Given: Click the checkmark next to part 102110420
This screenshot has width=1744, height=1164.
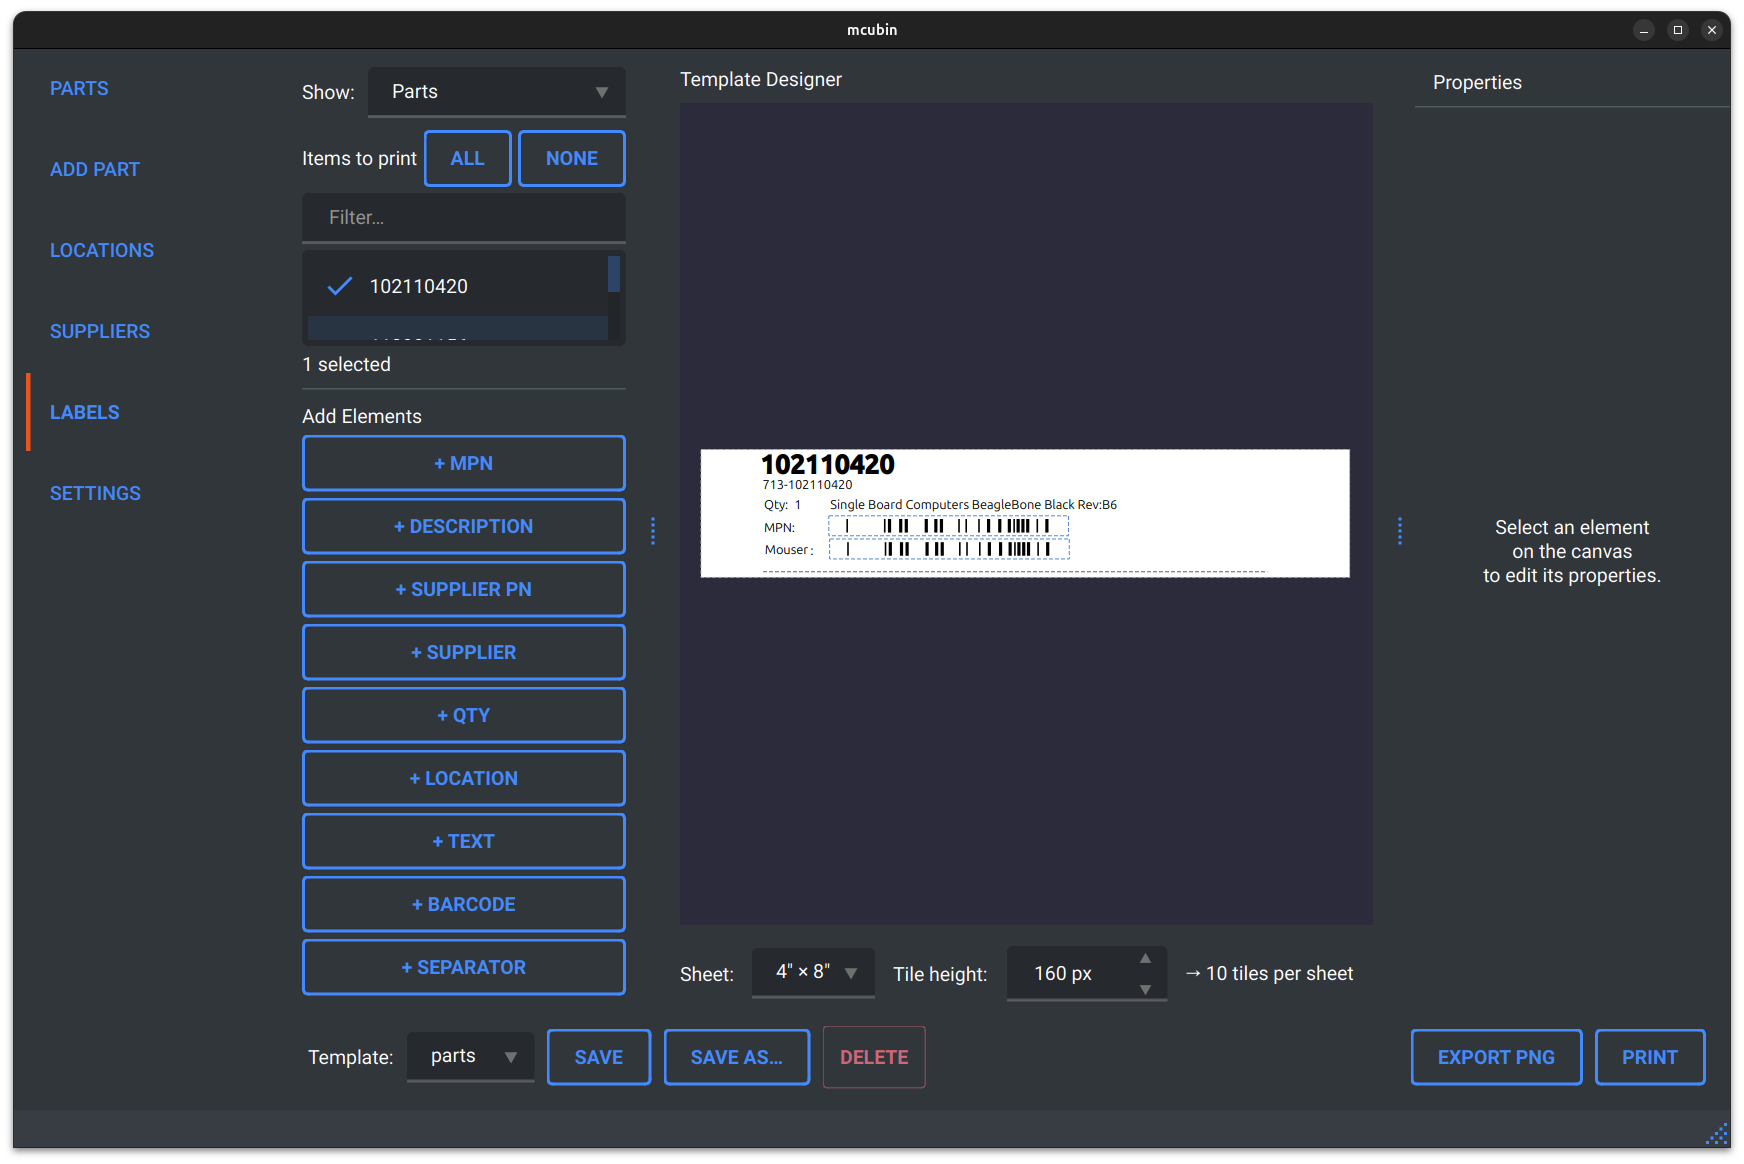Looking at the screenshot, I should tap(339, 286).
